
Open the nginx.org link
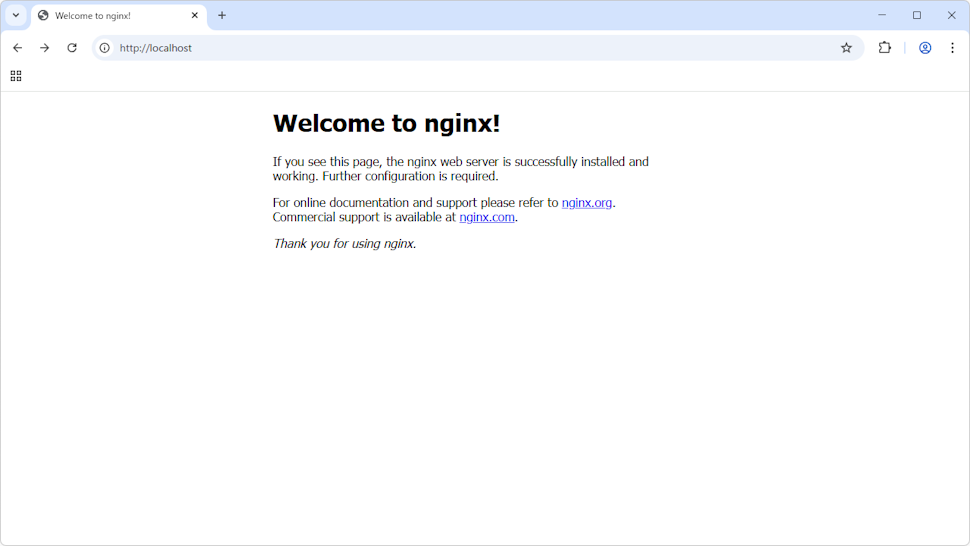click(x=586, y=203)
